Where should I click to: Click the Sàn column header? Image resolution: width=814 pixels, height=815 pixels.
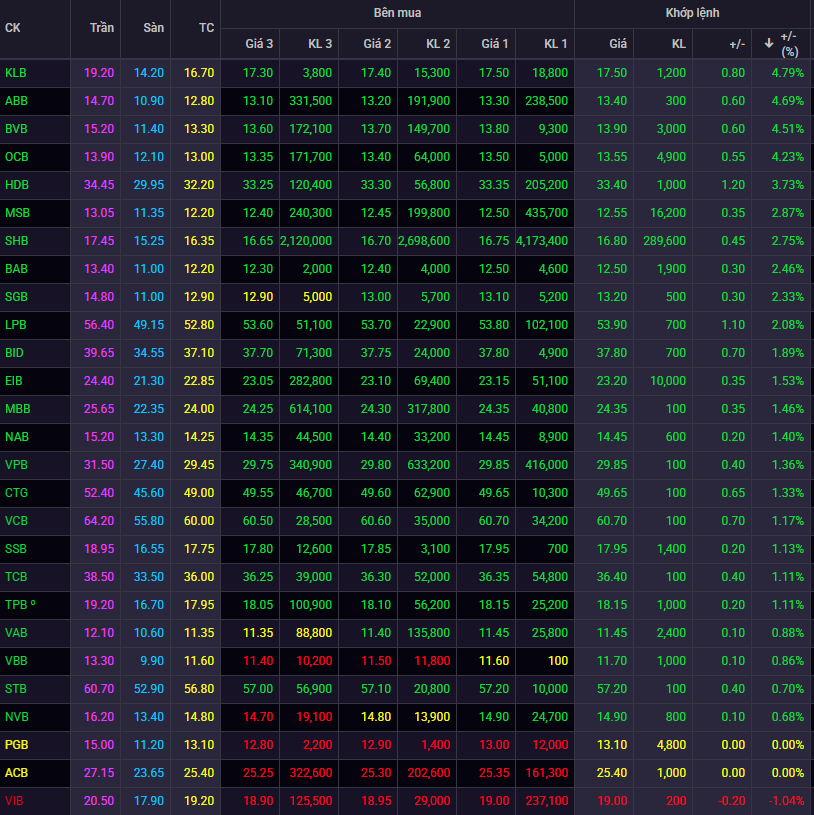(x=152, y=28)
